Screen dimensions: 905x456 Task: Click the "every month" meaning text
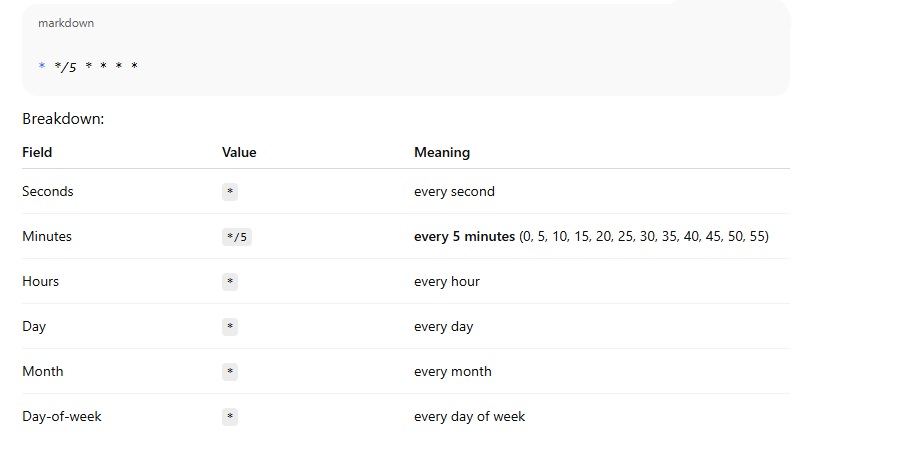[452, 371]
